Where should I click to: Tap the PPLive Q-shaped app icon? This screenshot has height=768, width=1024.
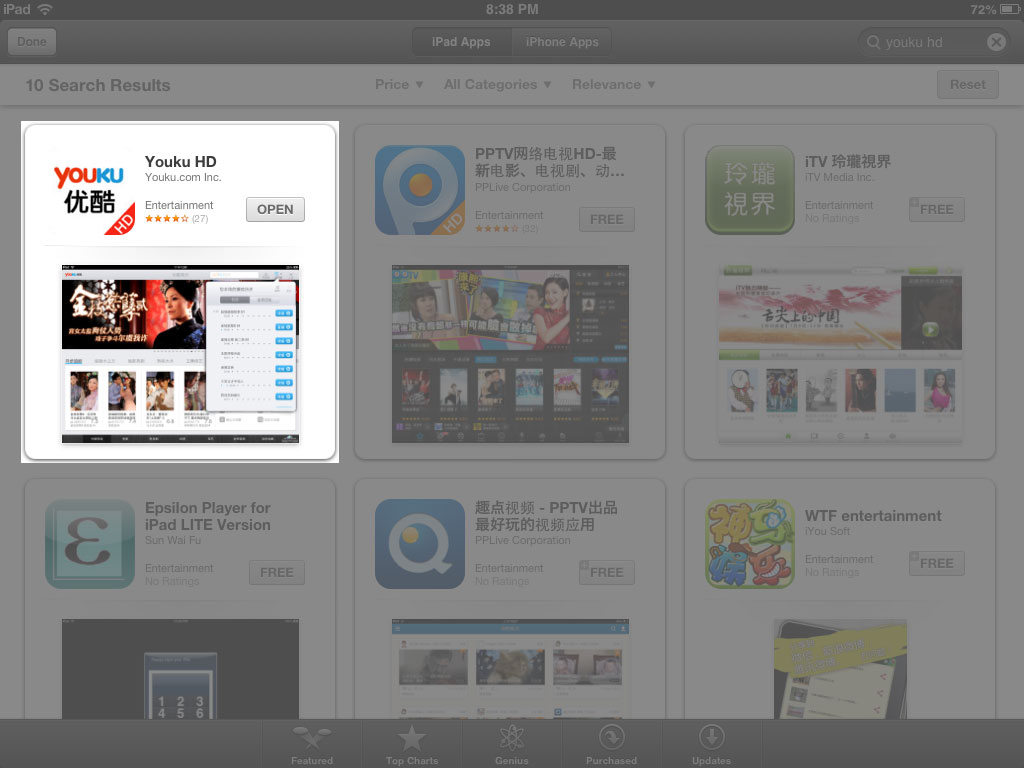(420, 544)
